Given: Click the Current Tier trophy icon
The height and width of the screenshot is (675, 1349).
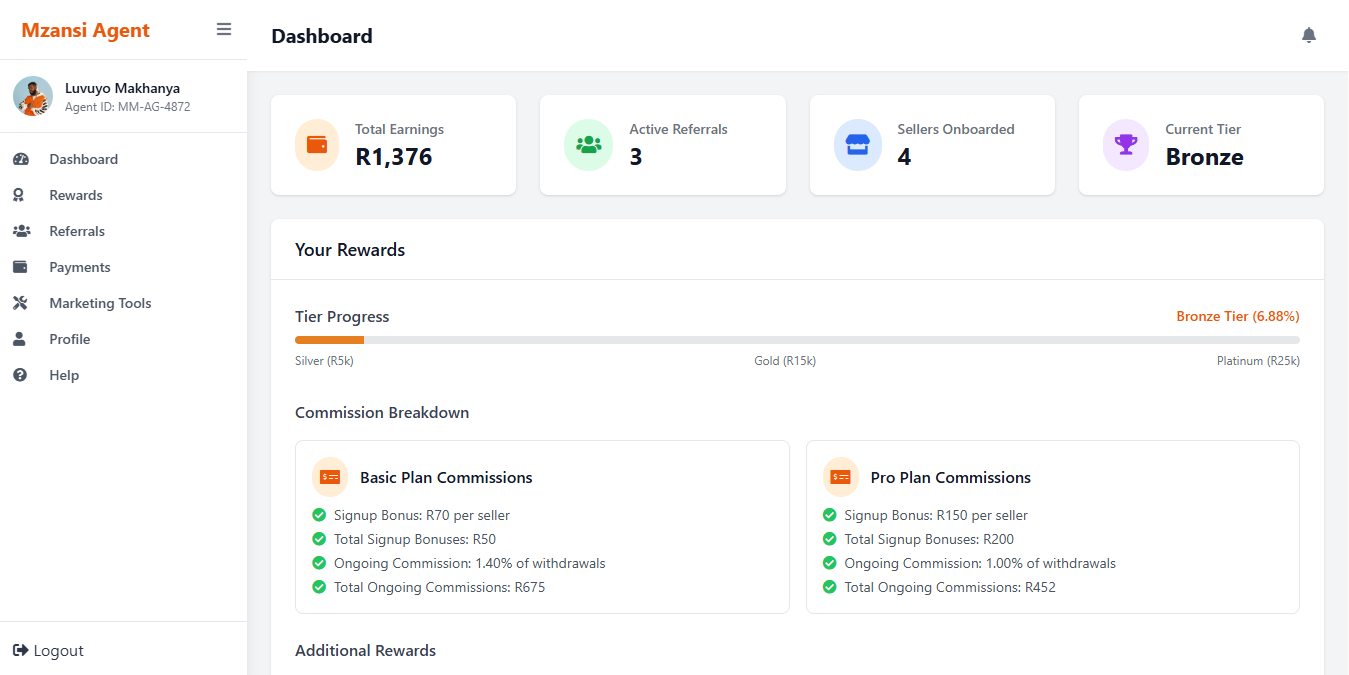Looking at the screenshot, I should click(1126, 145).
